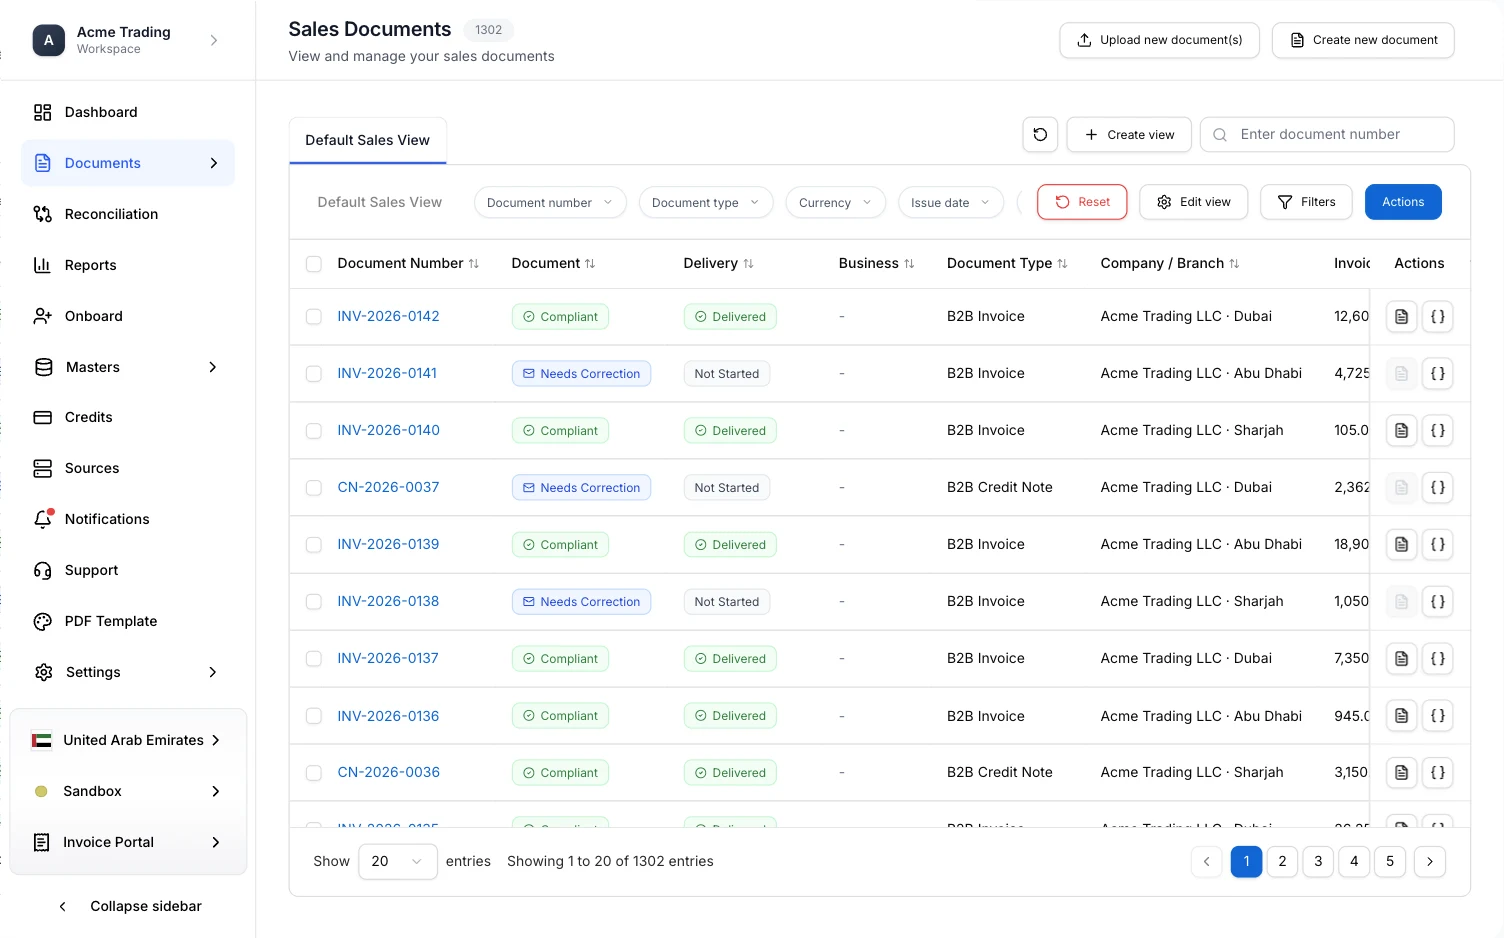Sort by Delivery column arrows

point(748,264)
